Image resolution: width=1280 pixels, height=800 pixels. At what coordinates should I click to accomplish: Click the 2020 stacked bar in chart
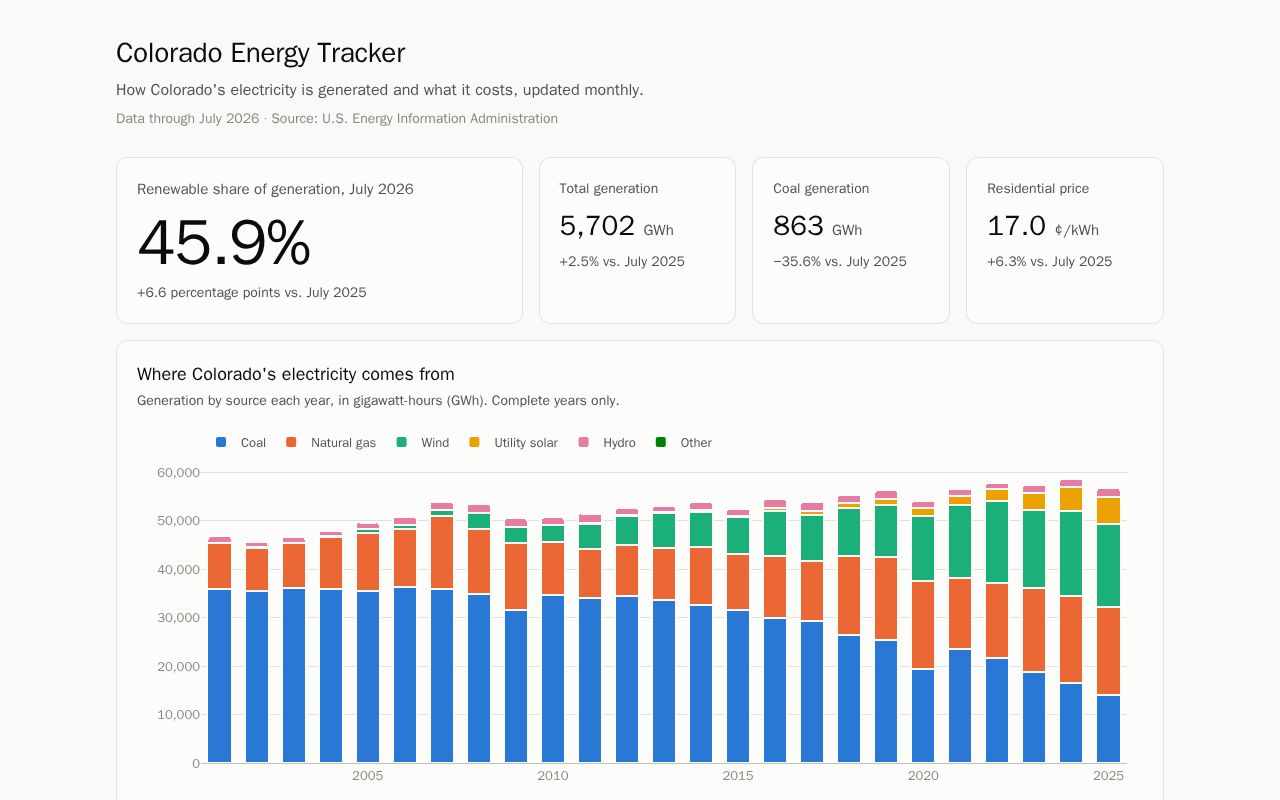click(923, 632)
